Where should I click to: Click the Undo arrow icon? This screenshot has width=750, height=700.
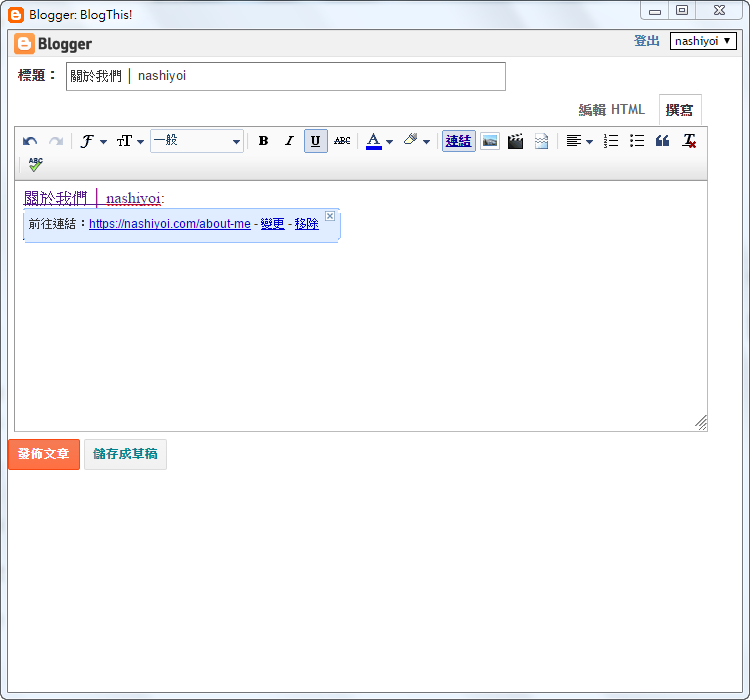30,141
